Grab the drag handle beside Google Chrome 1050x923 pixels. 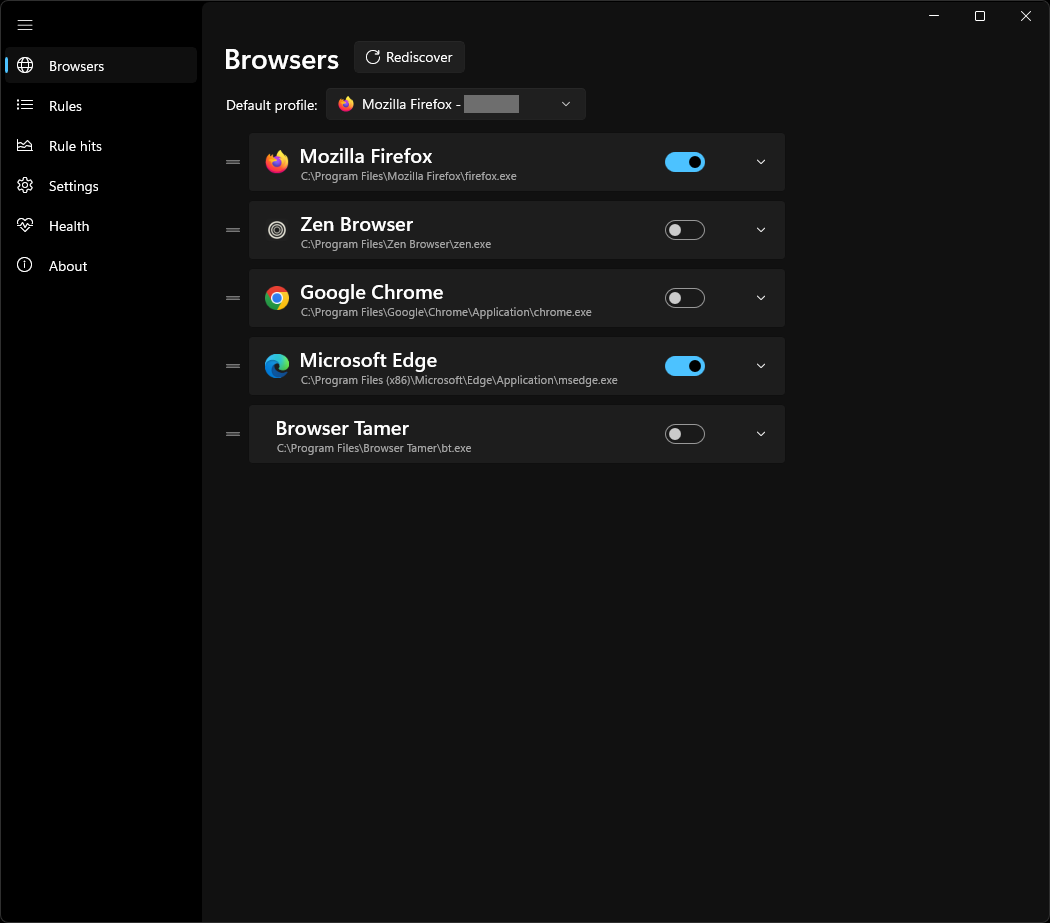tap(233, 298)
